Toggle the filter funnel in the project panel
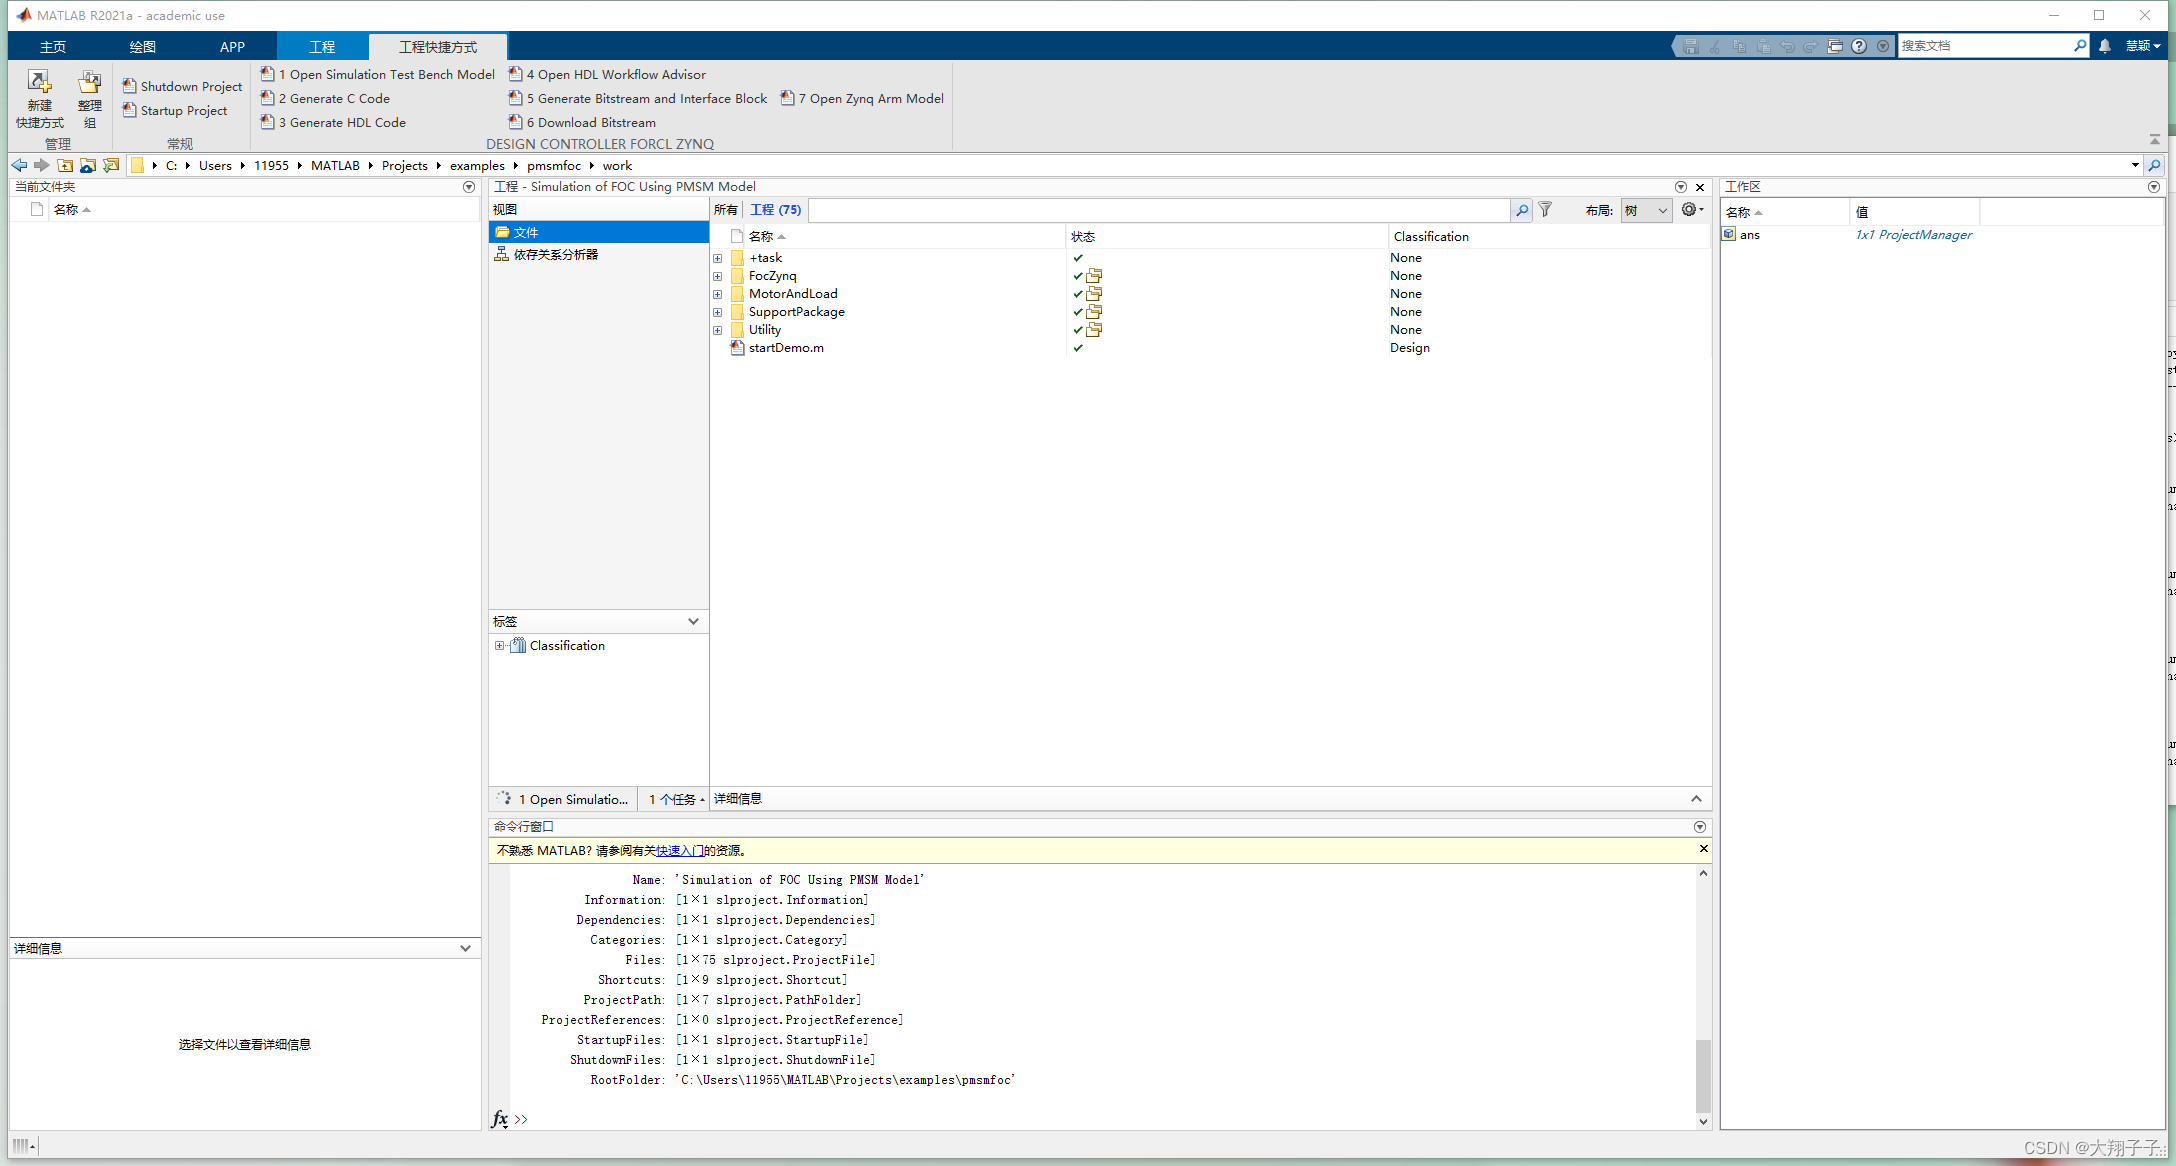 tap(1545, 210)
